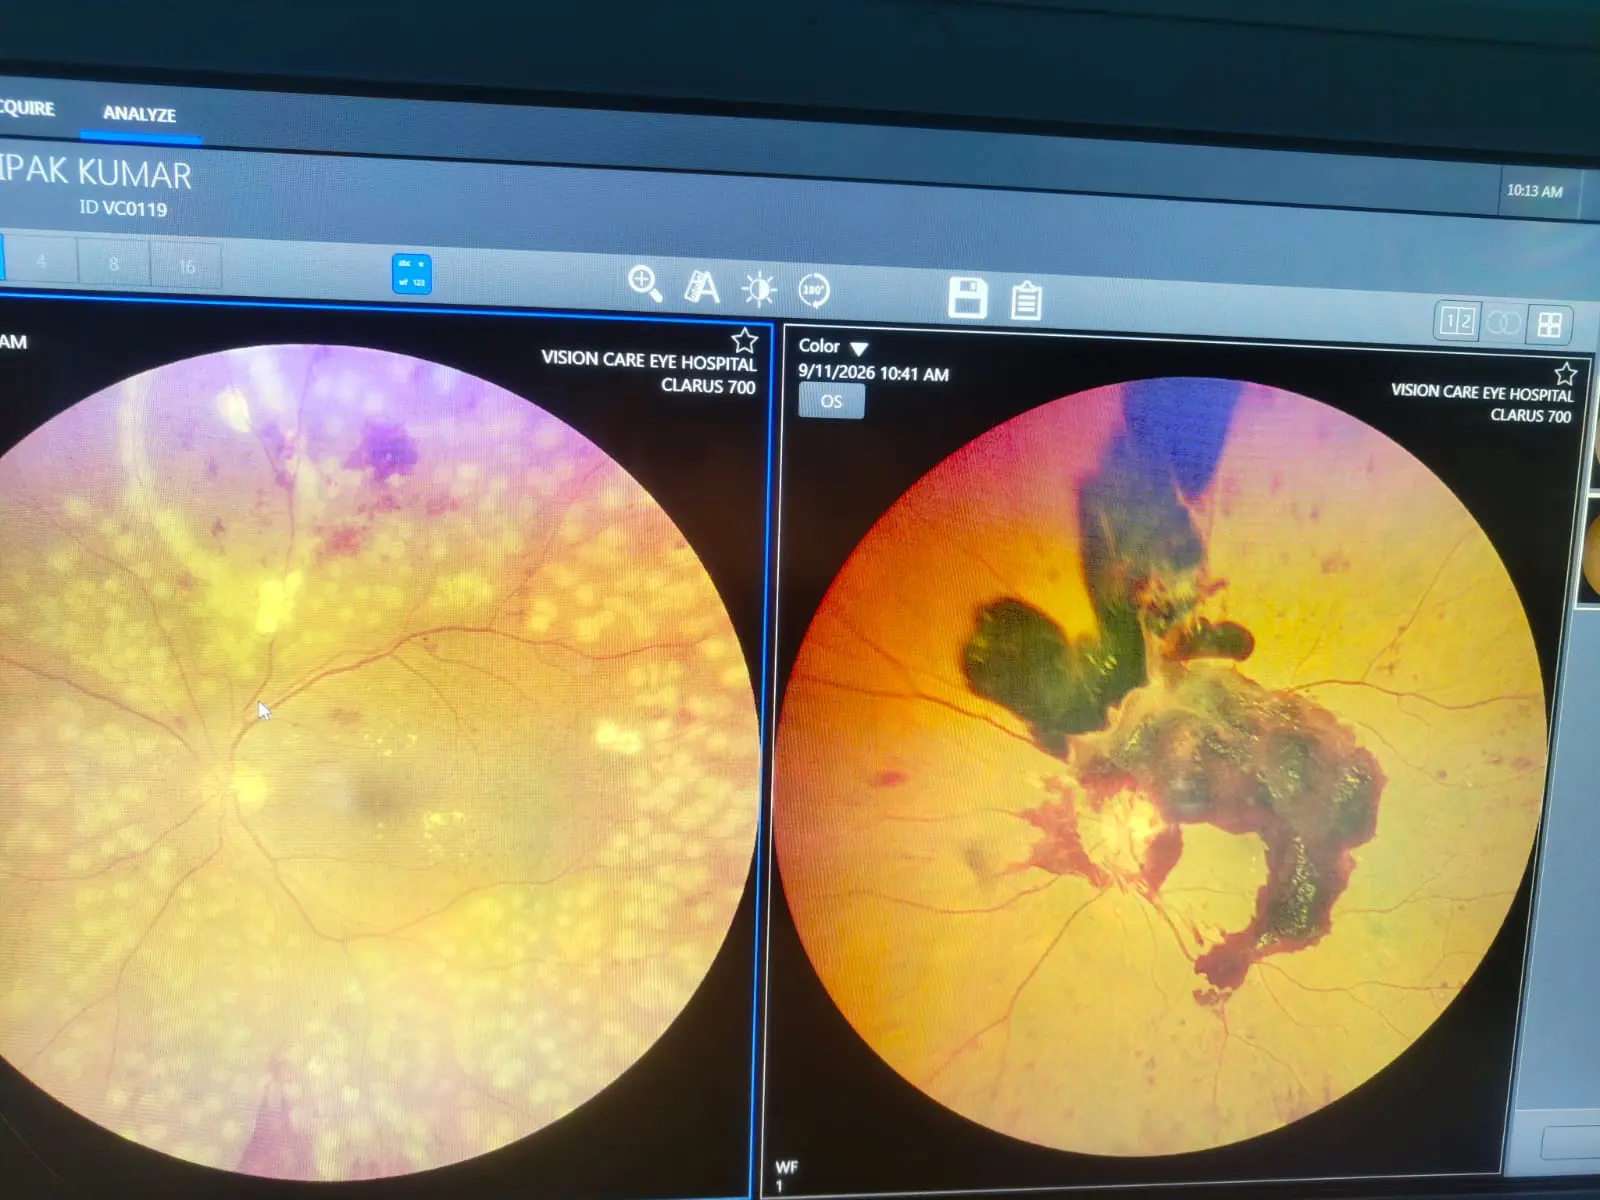The width and height of the screenshot is (1600, 1200).
Task: Switch to the four-tile grid view
Action: pos(1549,324)
